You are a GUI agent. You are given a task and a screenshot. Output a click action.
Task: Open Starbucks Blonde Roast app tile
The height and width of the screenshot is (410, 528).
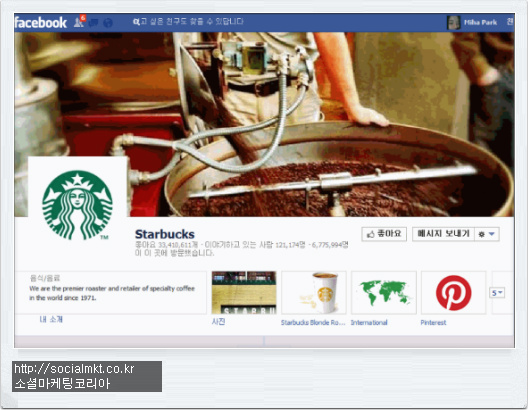pyautogui.click(x=314, y=293)
